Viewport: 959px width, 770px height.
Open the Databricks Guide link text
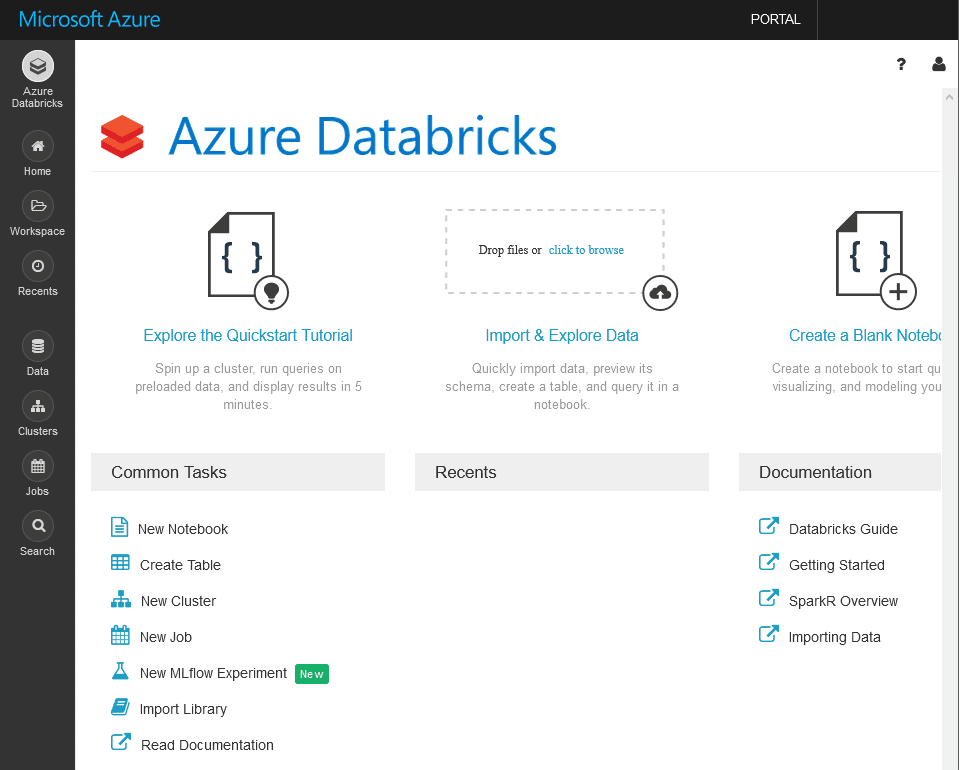point(843,529)
